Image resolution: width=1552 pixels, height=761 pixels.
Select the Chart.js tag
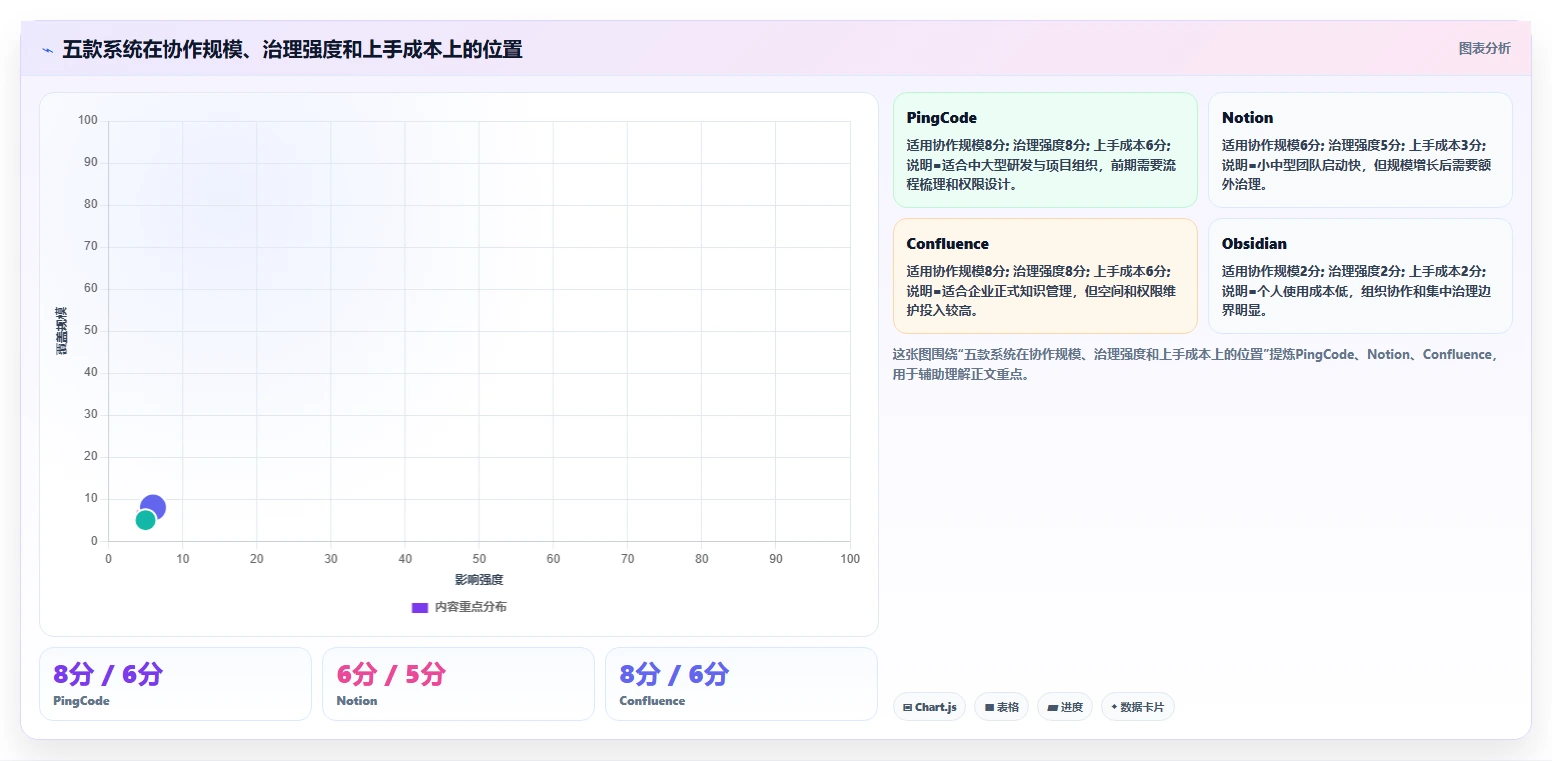[x=929, y=707]
